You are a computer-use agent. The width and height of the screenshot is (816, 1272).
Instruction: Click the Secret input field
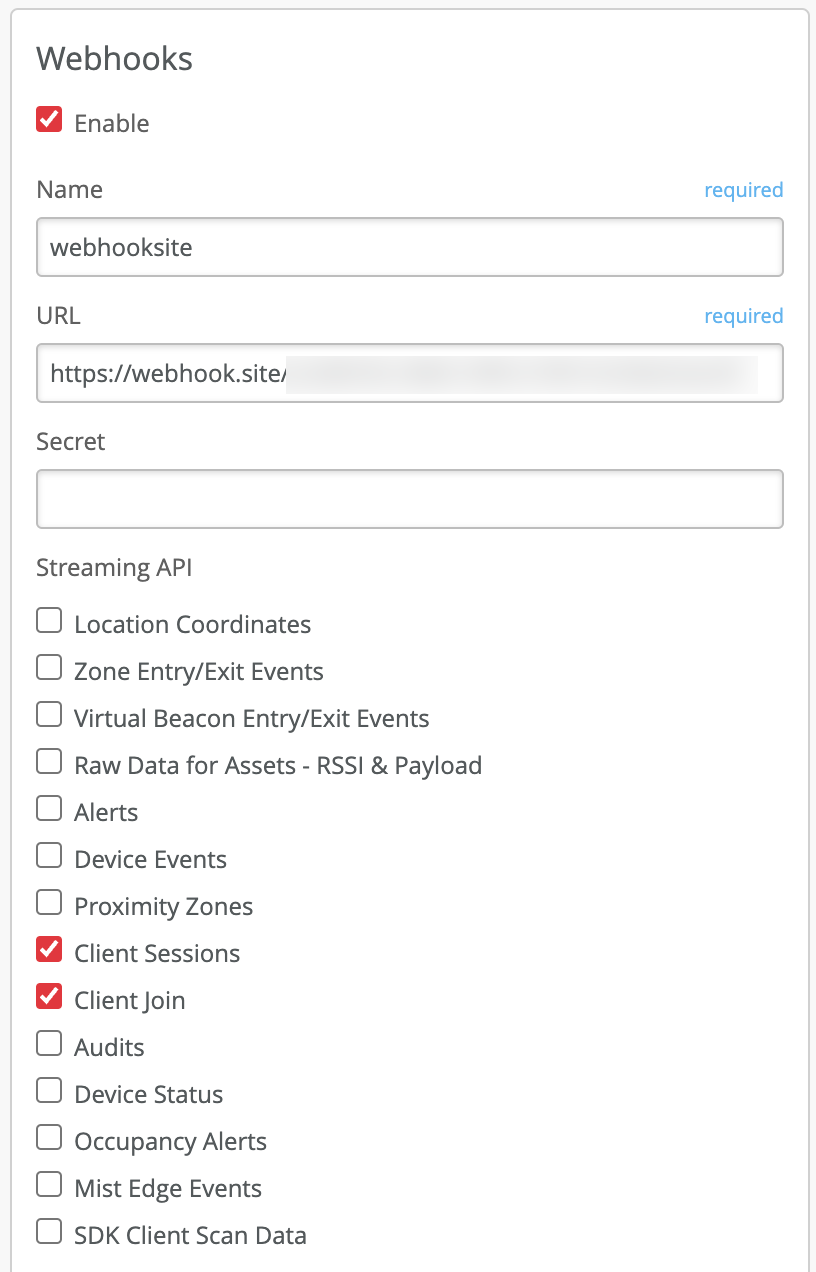(x=409, y=499)
